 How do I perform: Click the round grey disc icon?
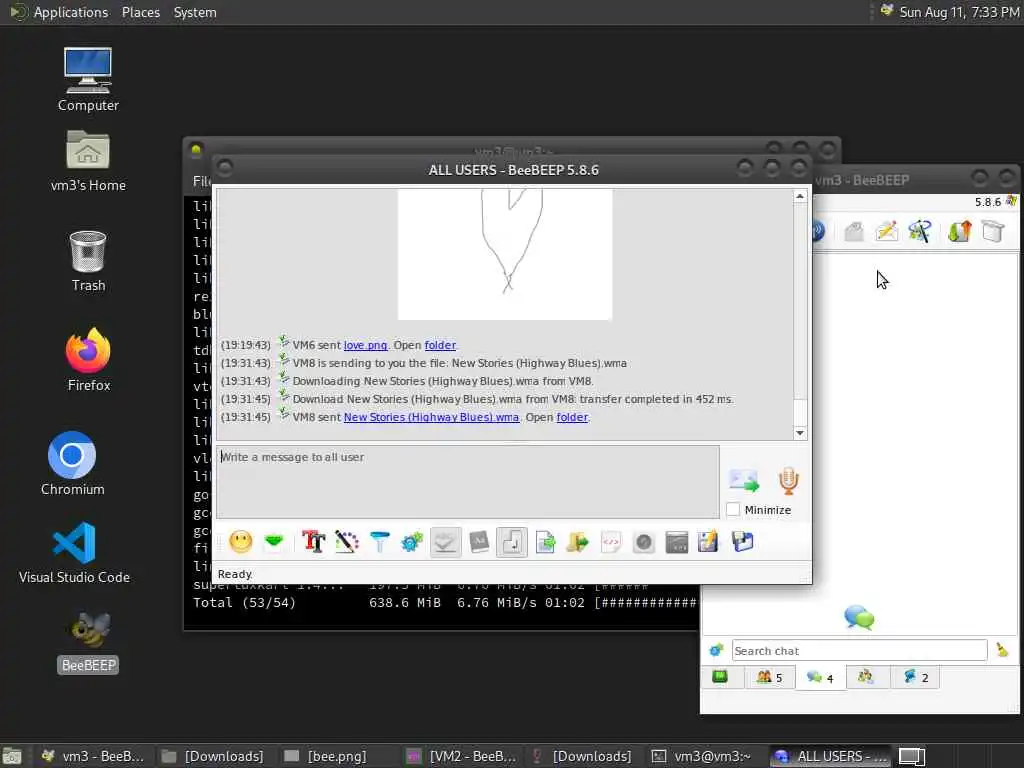coord(643,542)
